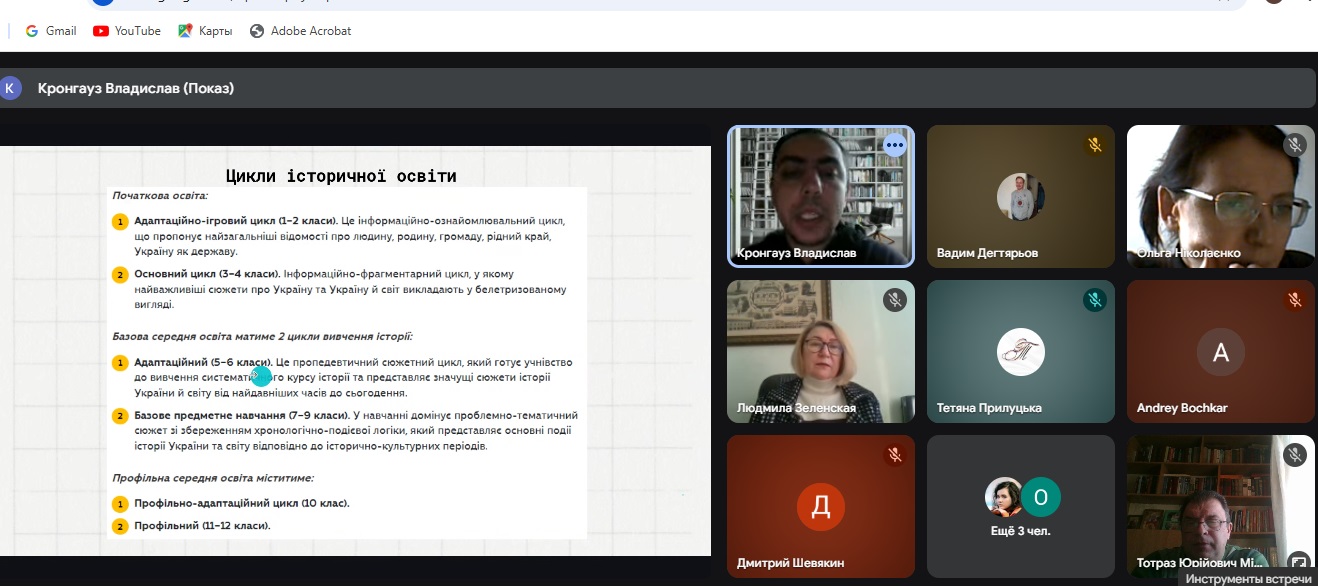The image size is (1318, 586).
Task: Expand the "Ещё 3 чел." participants tile
Action: 1020,505
